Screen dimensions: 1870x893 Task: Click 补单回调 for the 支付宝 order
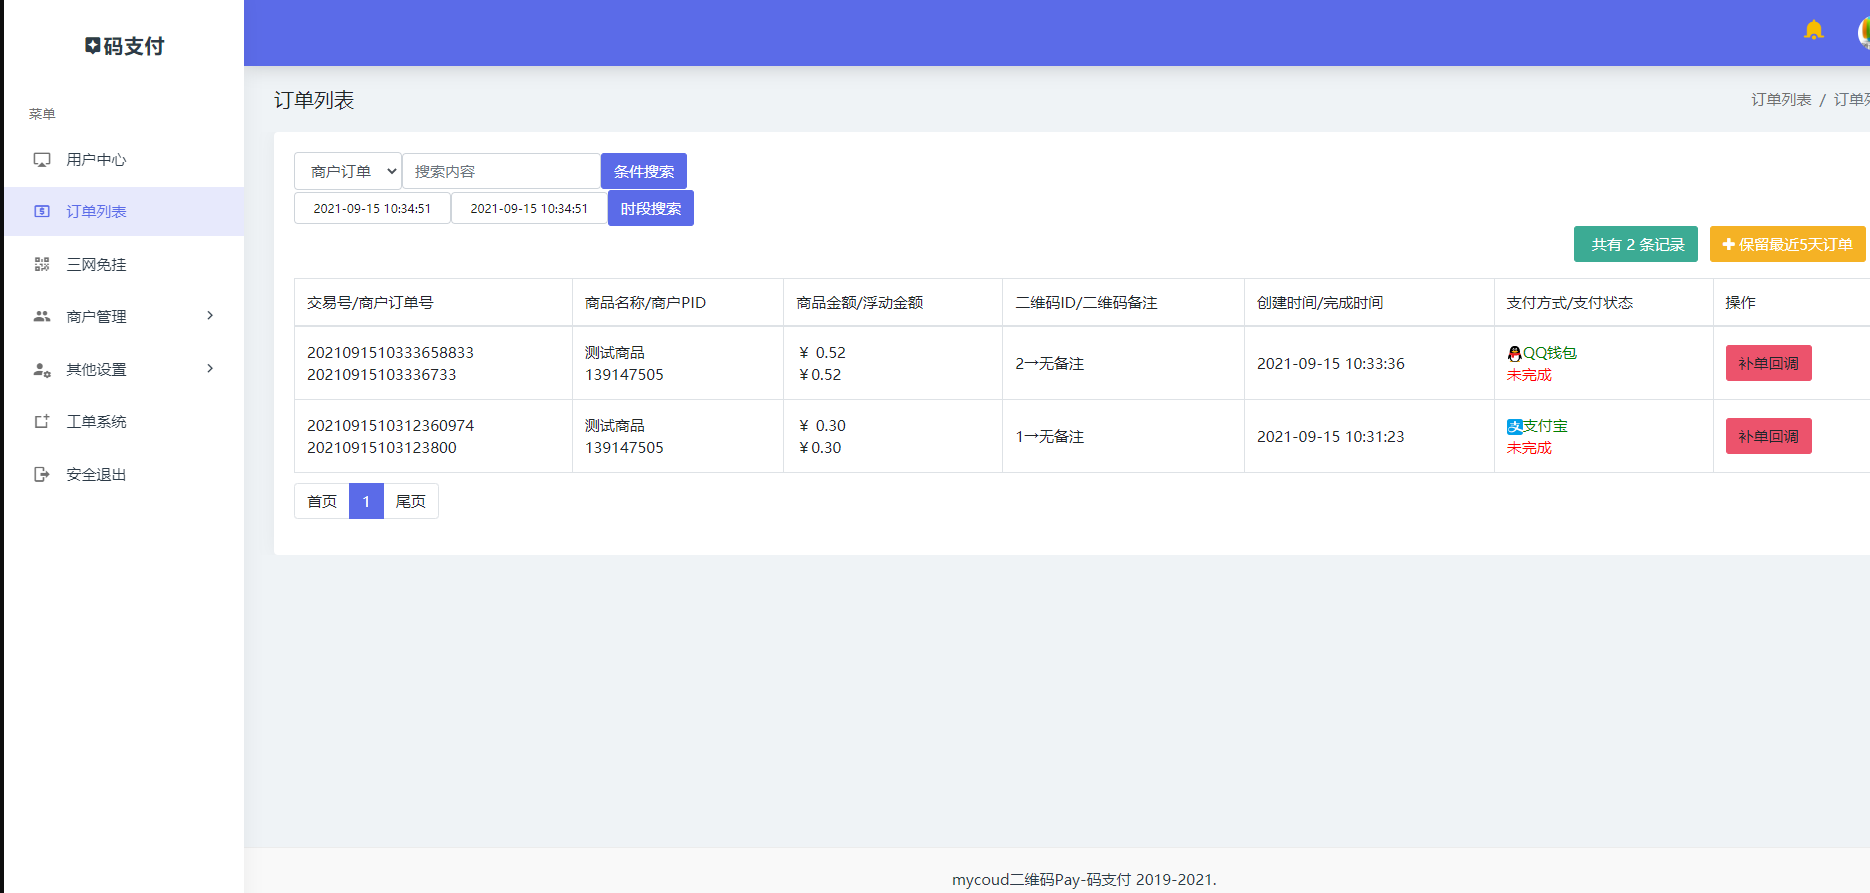point(1768,437)
